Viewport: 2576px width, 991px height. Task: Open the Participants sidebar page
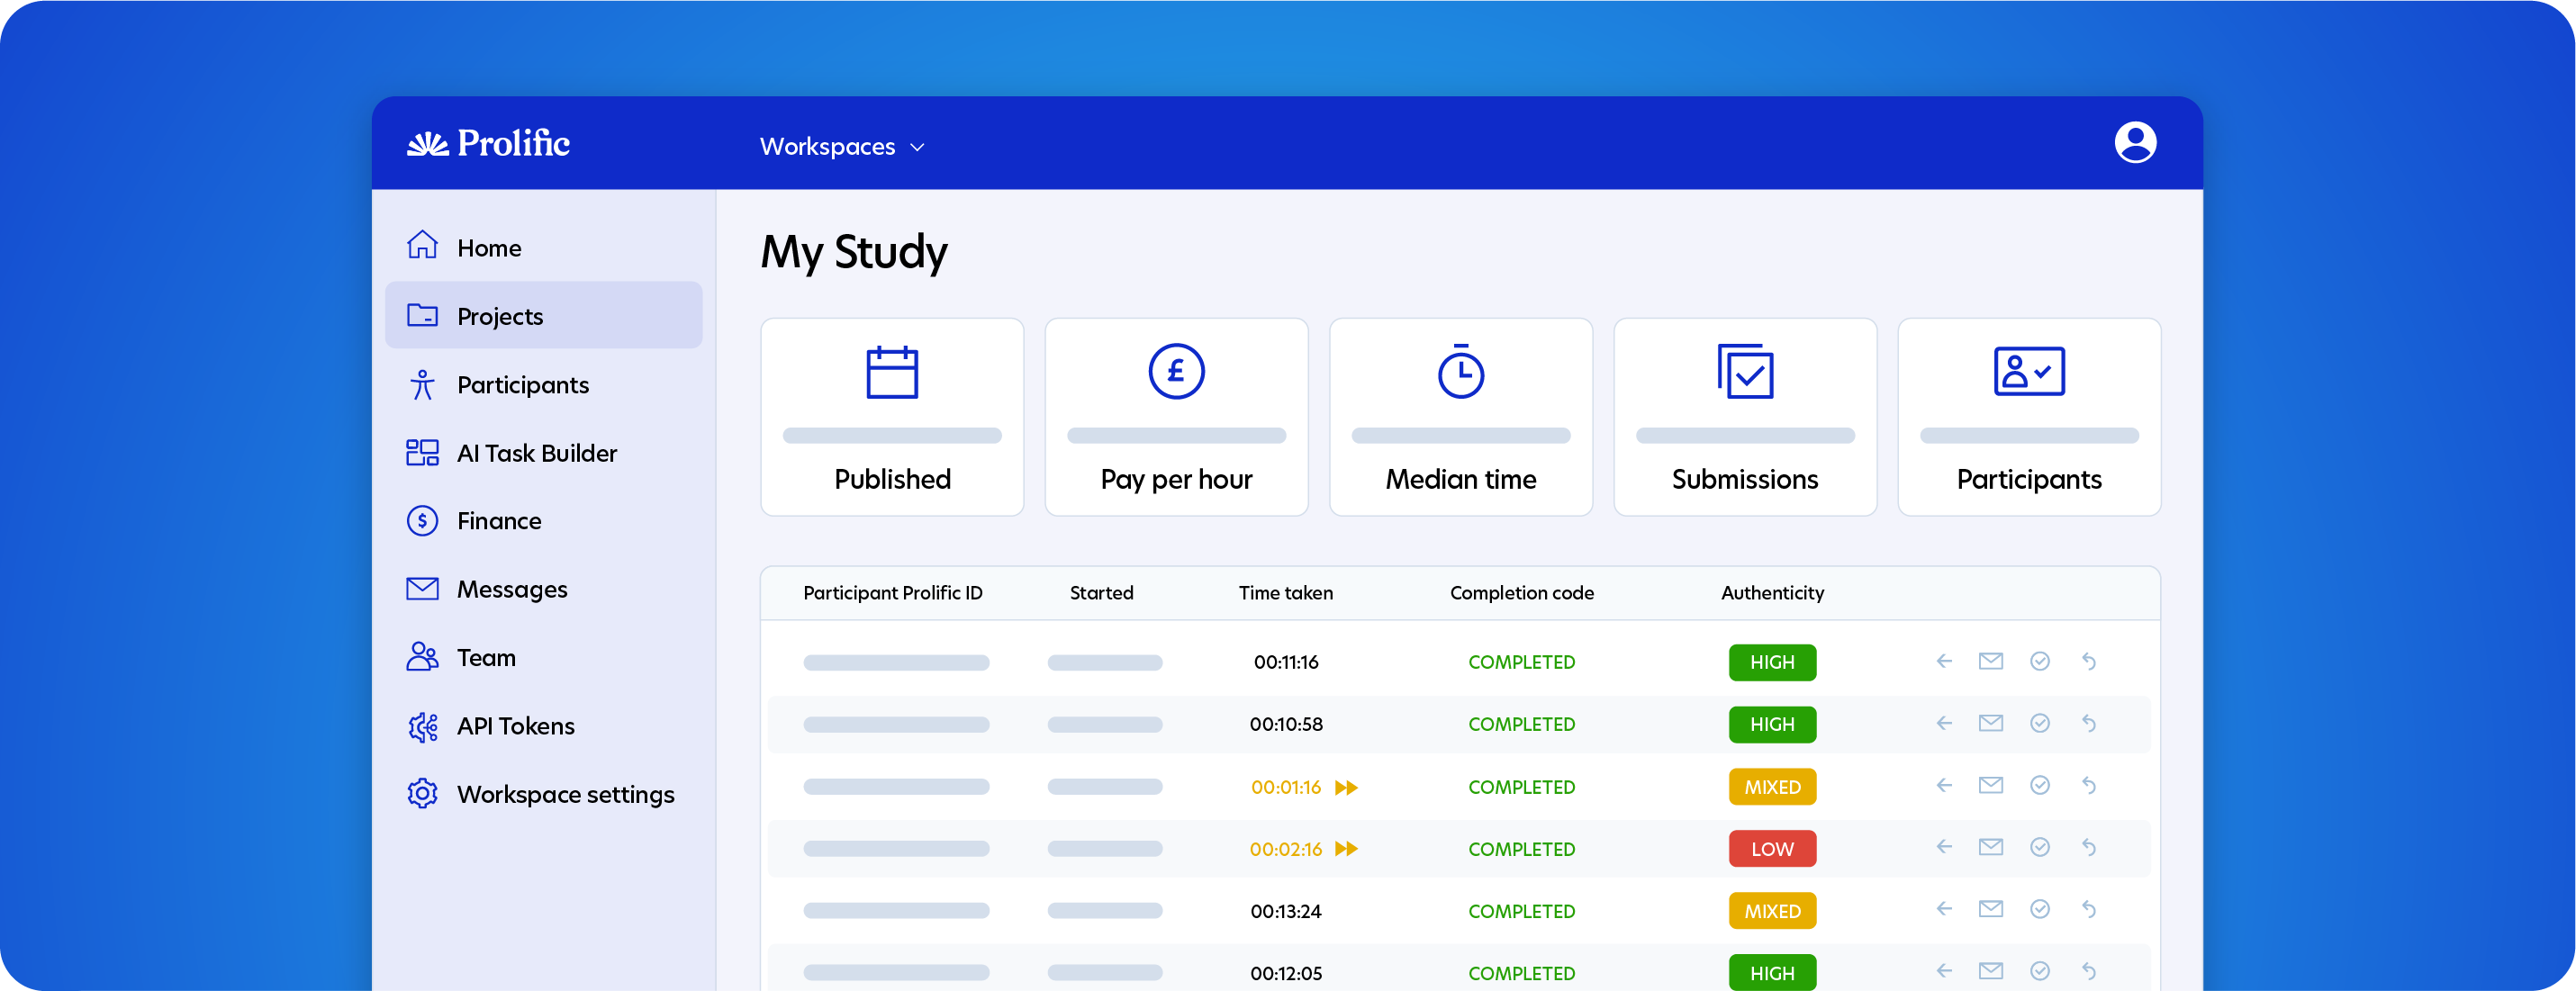coord(522,385)
